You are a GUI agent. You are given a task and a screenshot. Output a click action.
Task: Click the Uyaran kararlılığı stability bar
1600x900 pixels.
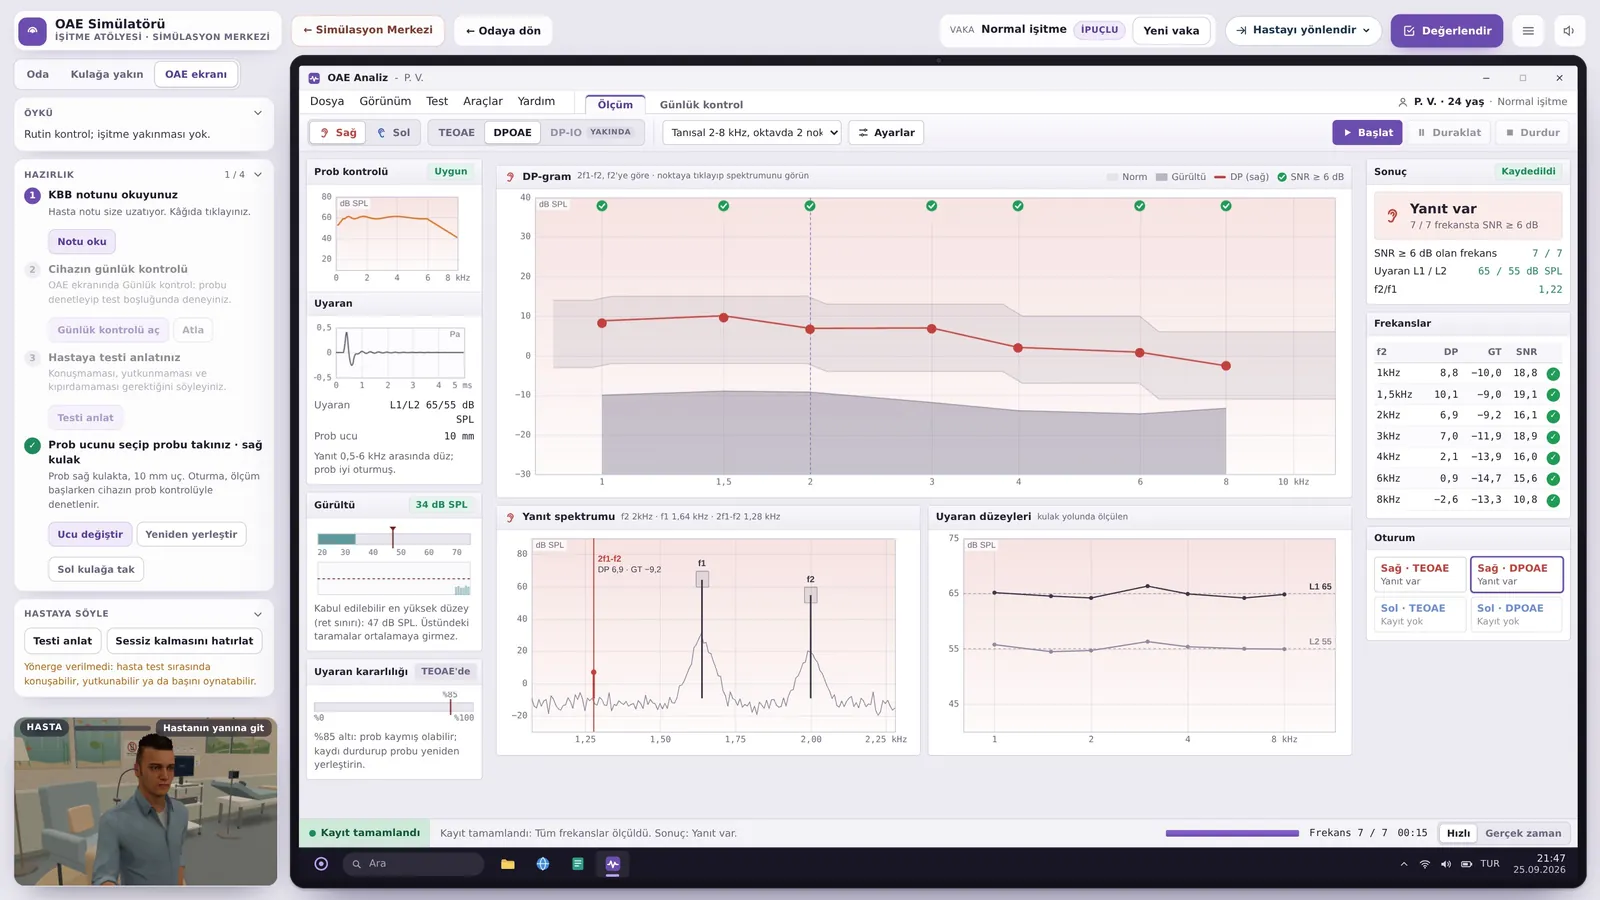point(394,707)
